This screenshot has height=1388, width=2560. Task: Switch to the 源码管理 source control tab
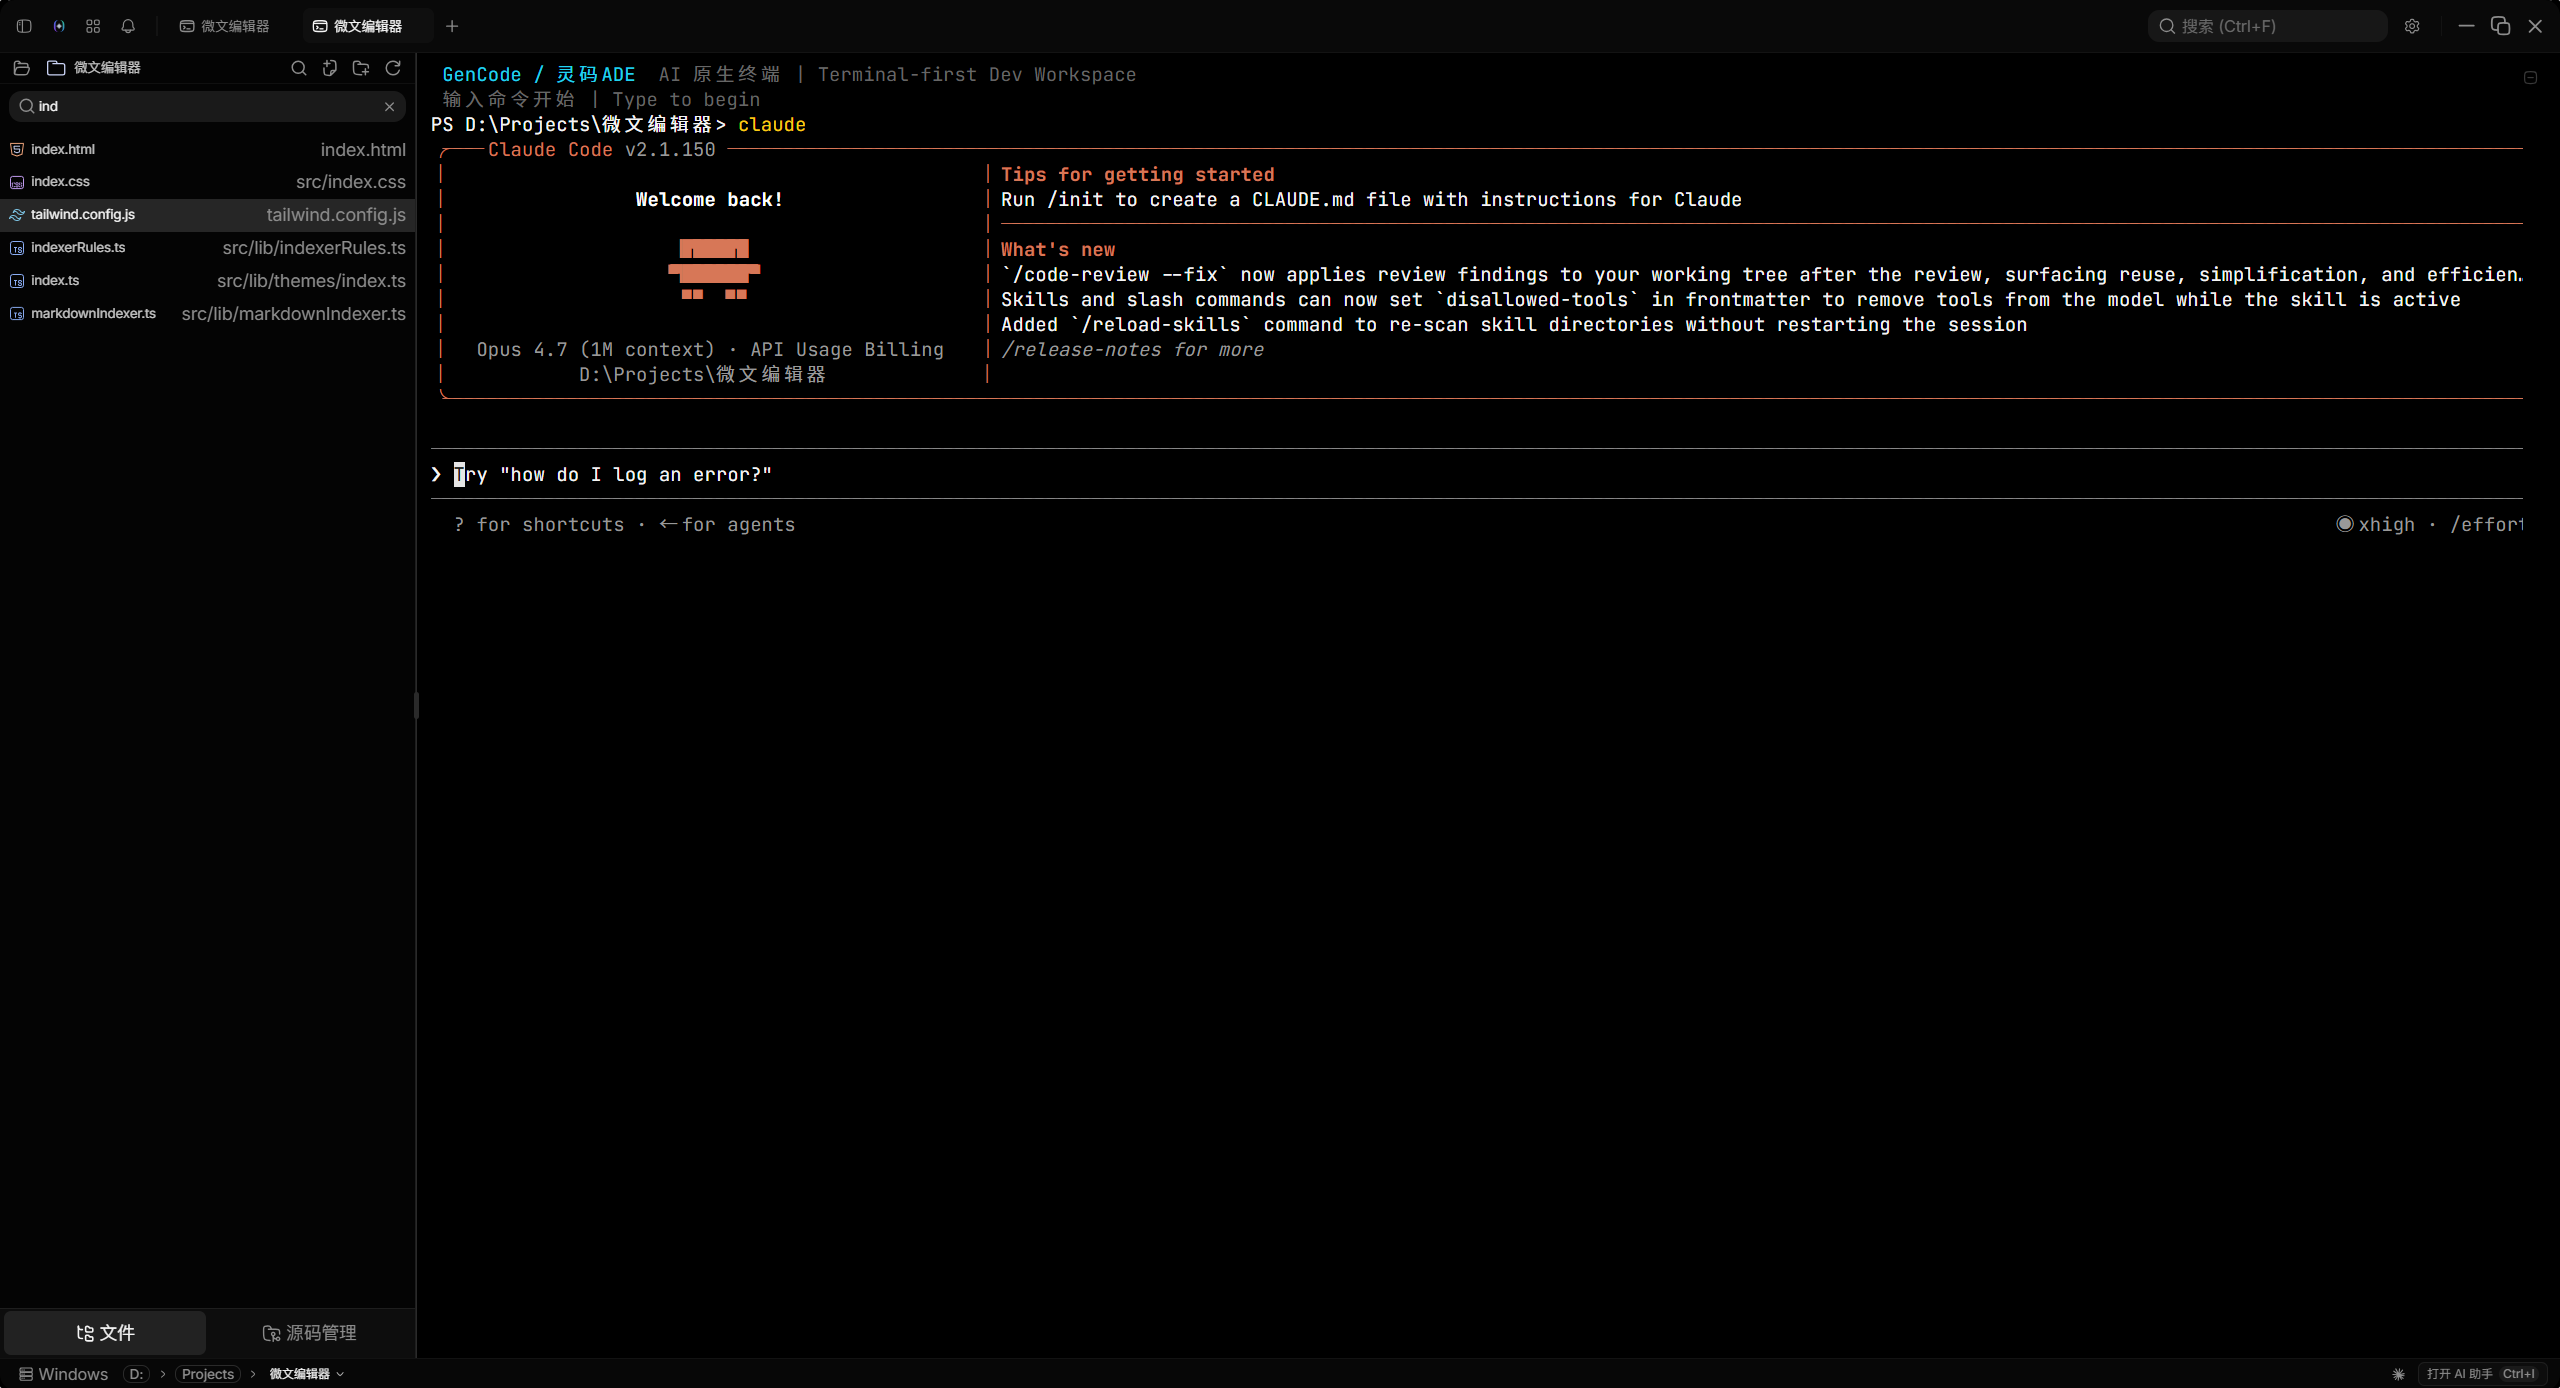(x=309, y=1333)
